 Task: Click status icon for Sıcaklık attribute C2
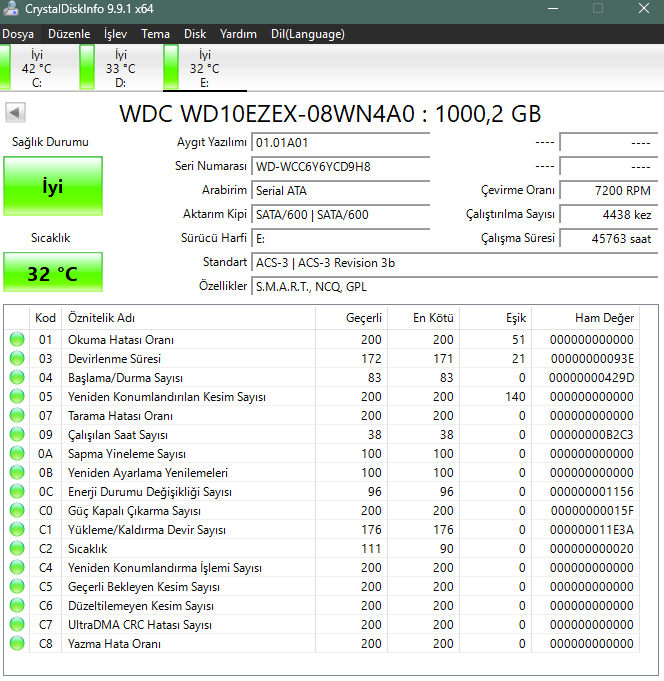(x=17, y=548)
